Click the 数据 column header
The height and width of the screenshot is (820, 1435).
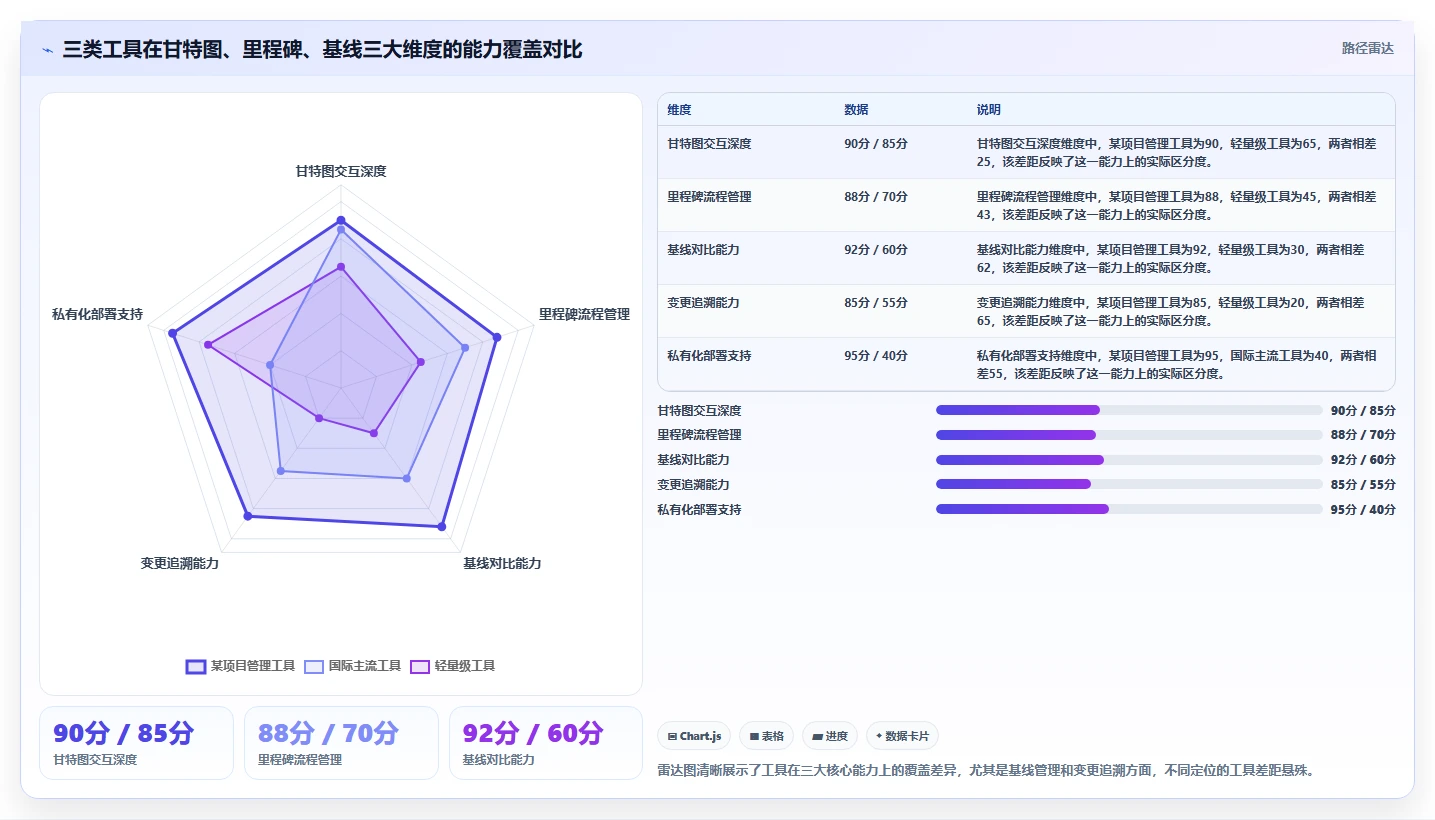[x=856, y=110]
